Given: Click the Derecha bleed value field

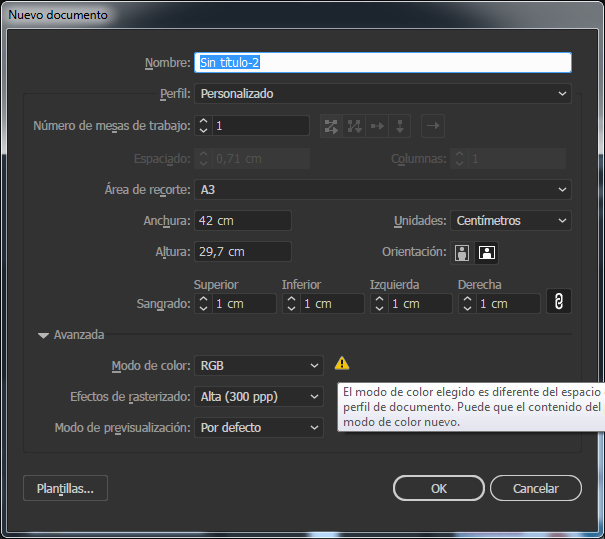Looking at the screenshot, I should tap(508, 304).
